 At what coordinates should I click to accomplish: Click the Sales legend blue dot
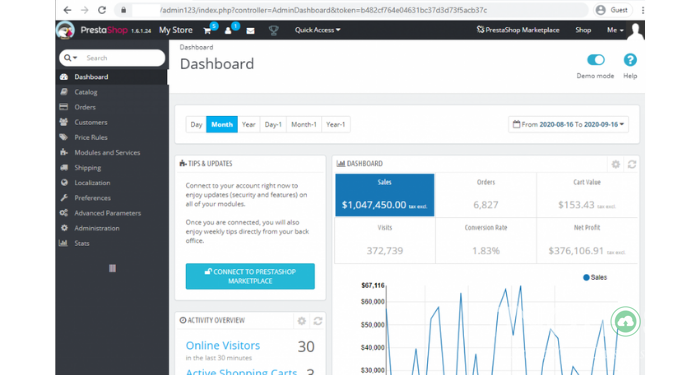[x=586, y=278]
